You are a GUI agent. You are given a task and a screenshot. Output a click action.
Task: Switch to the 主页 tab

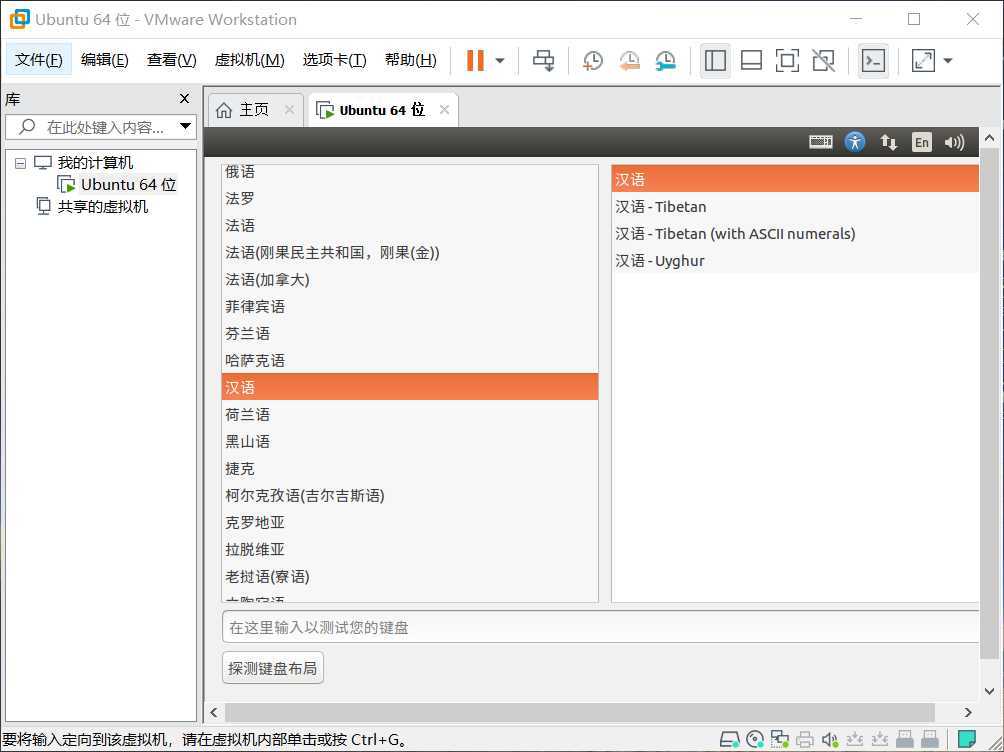tap(254, 110)
